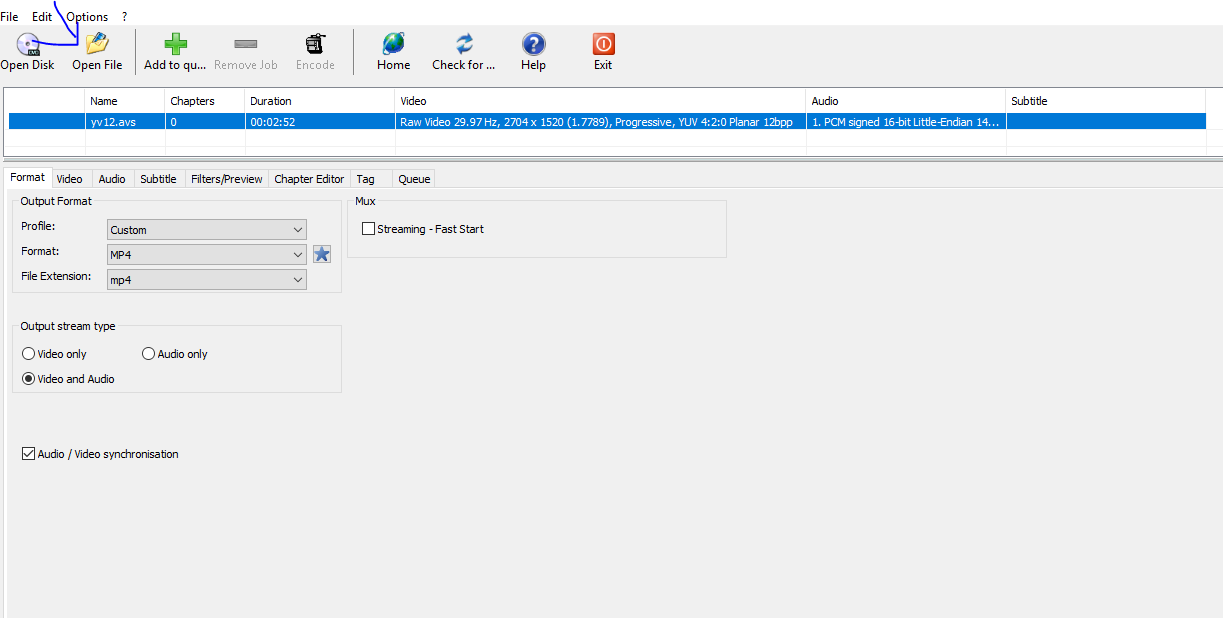Click the Video column header
This screenshot has height=618, width=1223.
pos(601,101)
